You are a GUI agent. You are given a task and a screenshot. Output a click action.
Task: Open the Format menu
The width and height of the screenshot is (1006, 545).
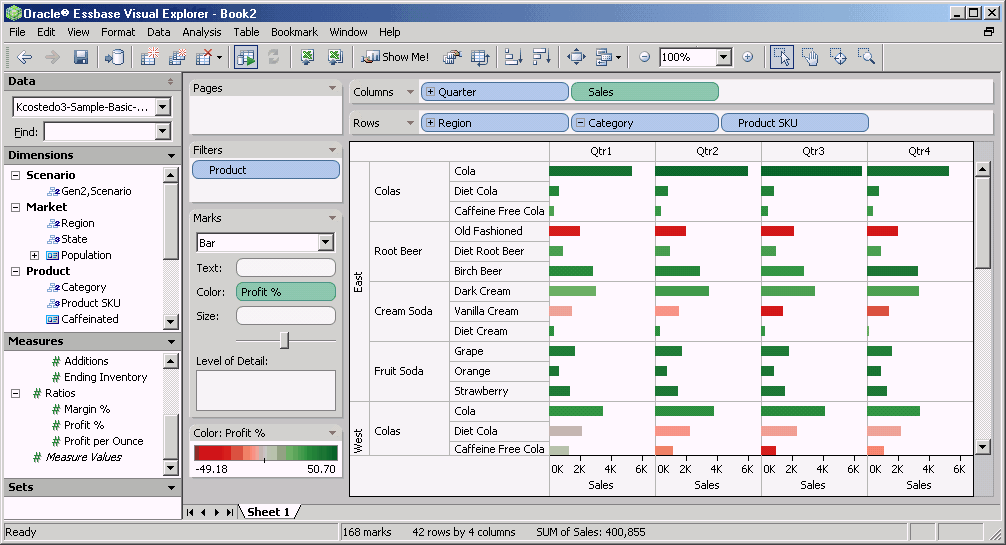tap(118, 32)
